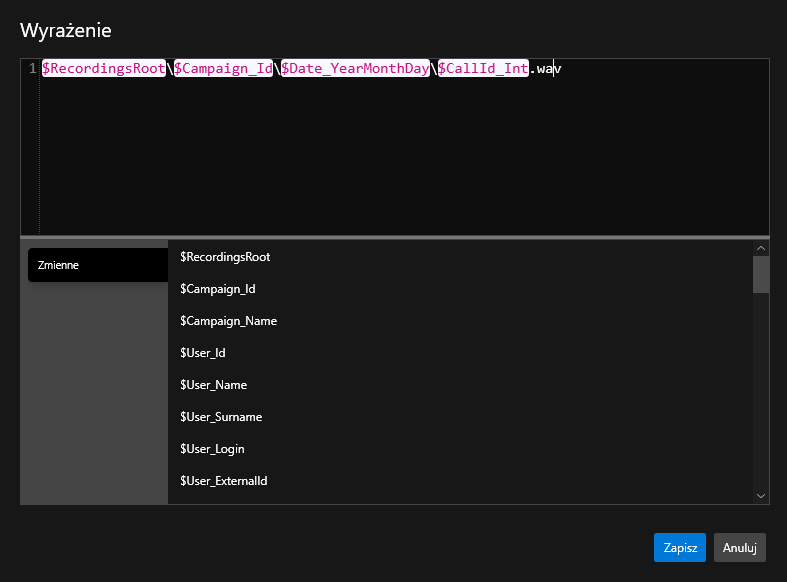Screen dimensions: 787x582
Task: Click $Date_YearMonthDay in the expression editor
Action: pos(356,68)
